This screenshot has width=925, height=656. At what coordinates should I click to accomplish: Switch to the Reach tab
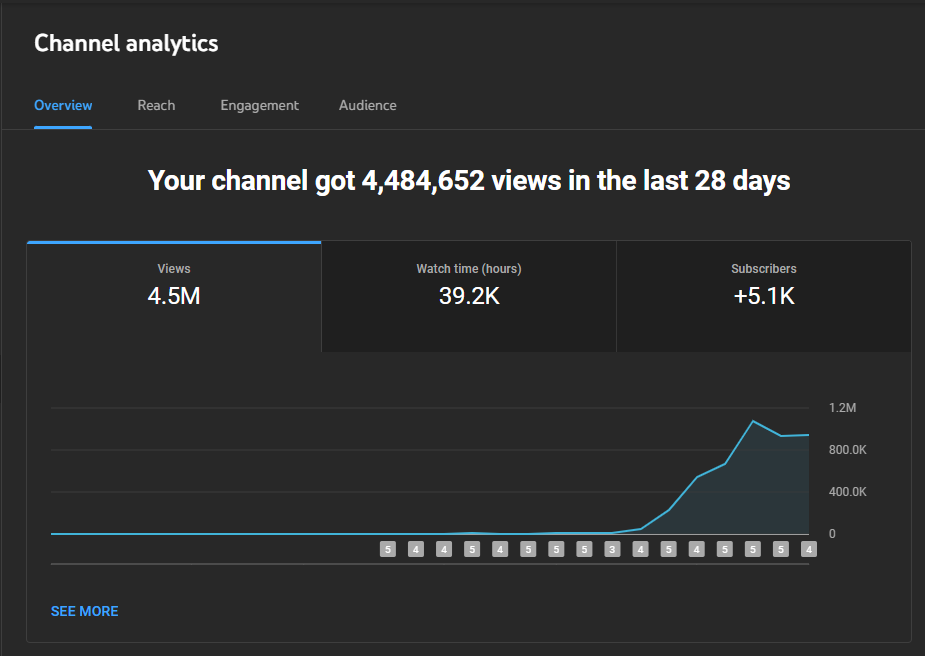(156, 106)
